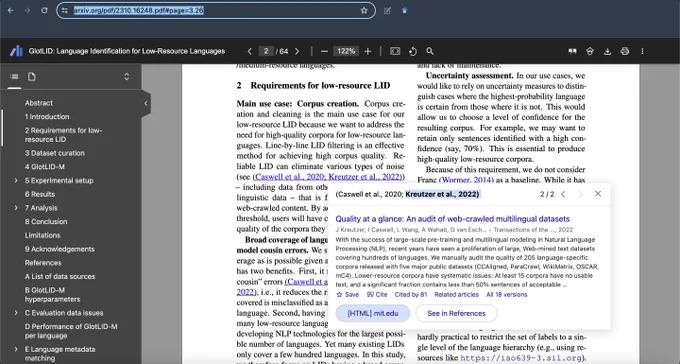Screen dimensions: 680x364
Task: Open site information icon in address bar
Action: (x=65, y=10)
